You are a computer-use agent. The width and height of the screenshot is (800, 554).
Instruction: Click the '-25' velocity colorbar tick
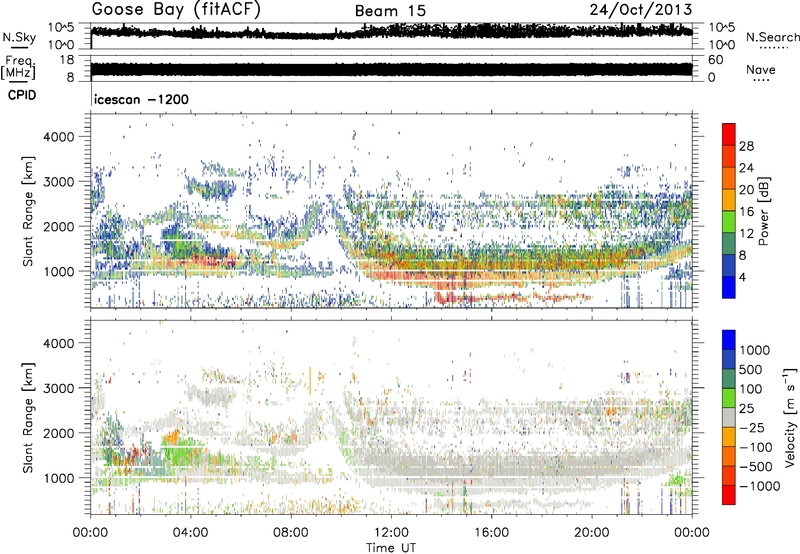752,427
